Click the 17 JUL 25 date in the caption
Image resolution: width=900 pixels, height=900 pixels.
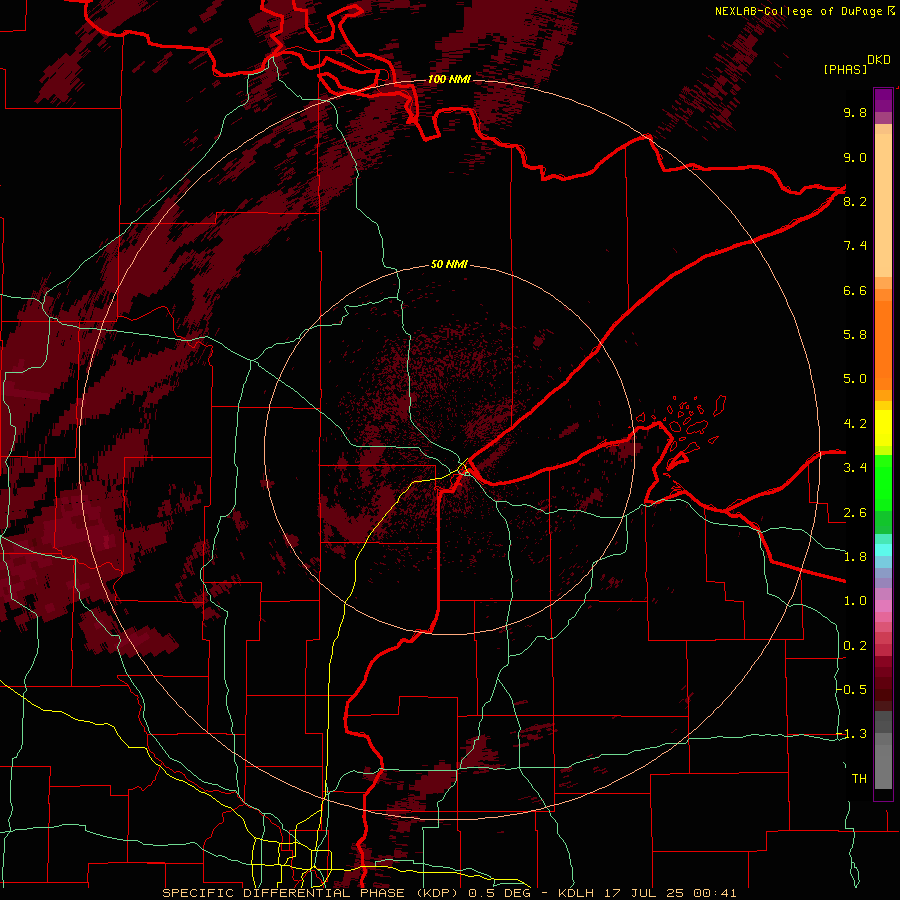point(646,893)
